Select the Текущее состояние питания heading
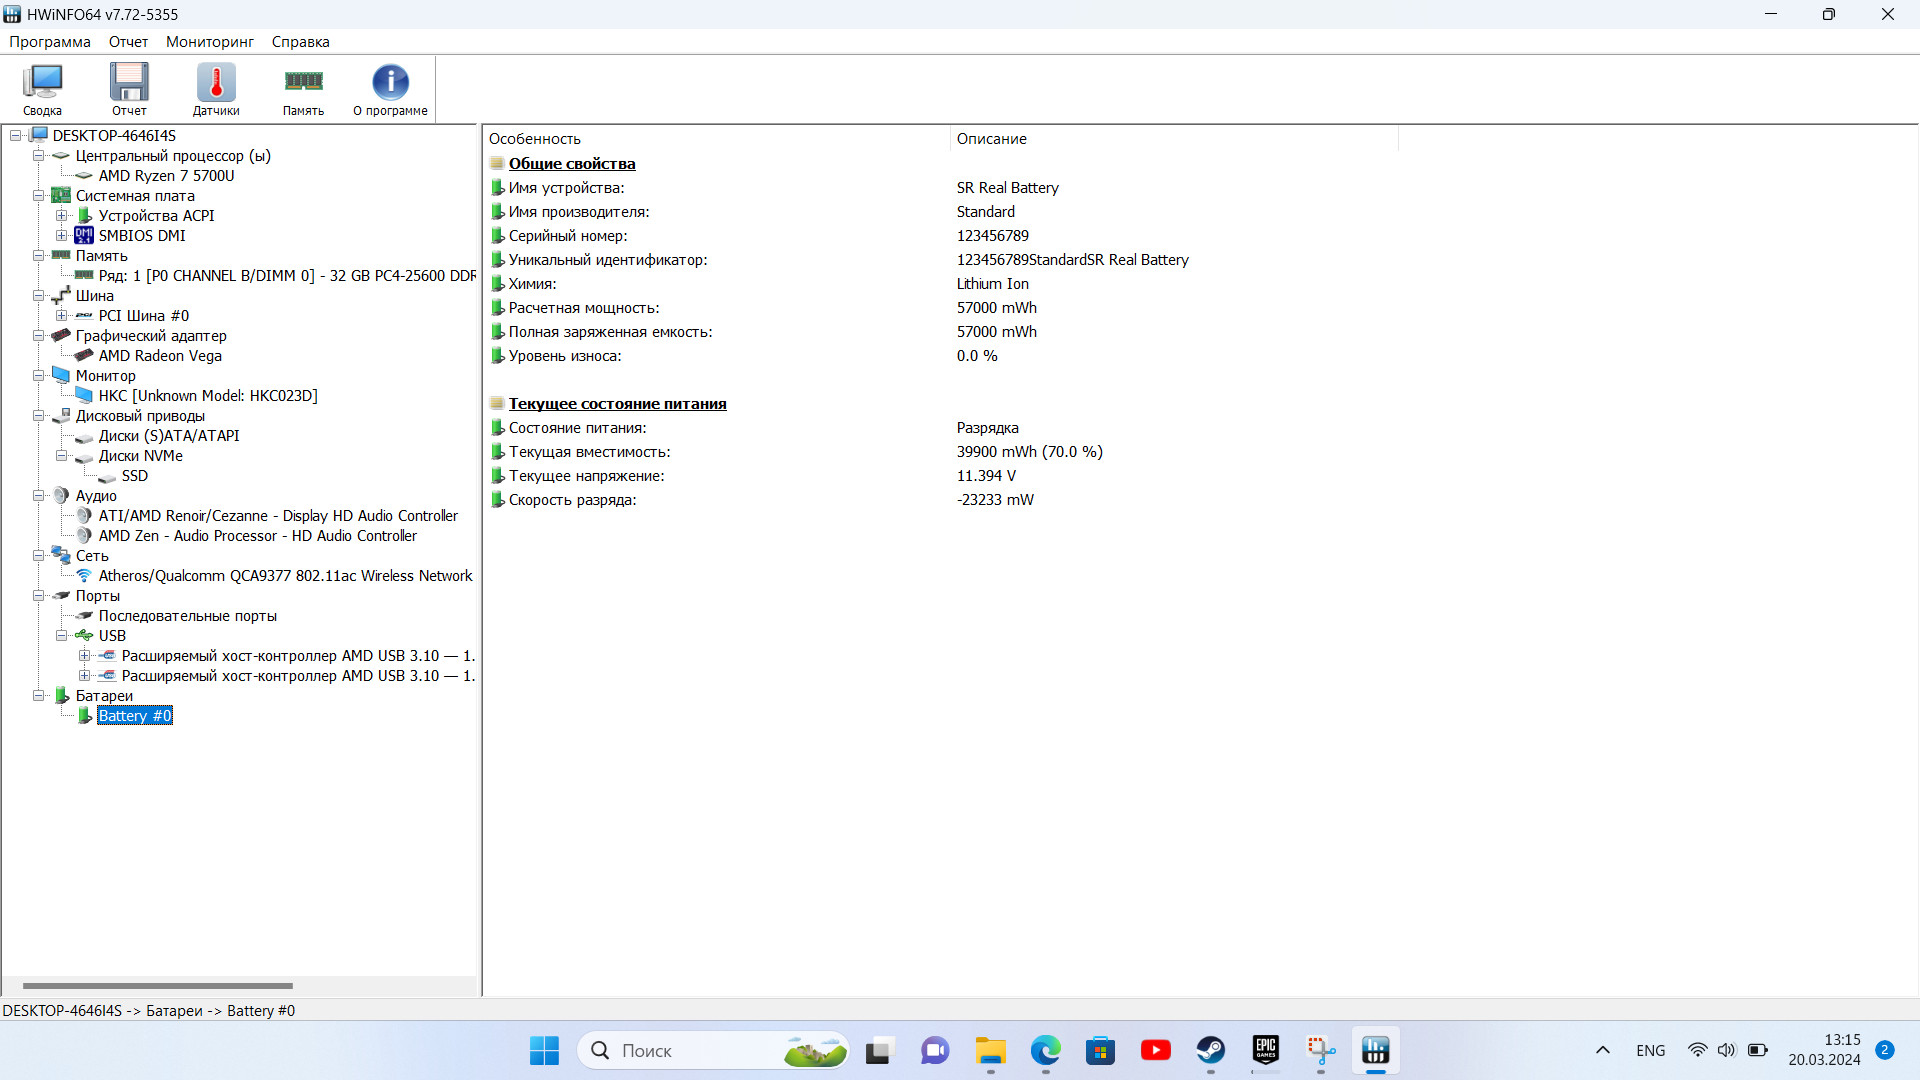Screen dimensions: 1920x1080 pos(617,404)
